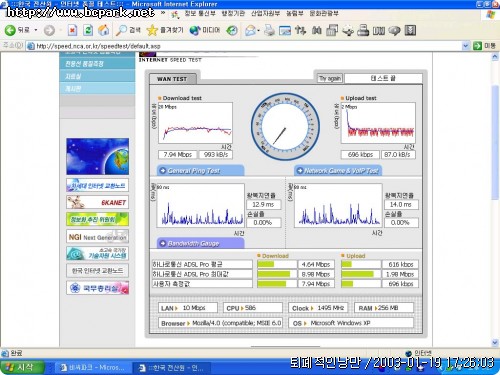Select 자료실 in the side menu
This screenshot has width=500, height=375.
(x=97, y=76)
